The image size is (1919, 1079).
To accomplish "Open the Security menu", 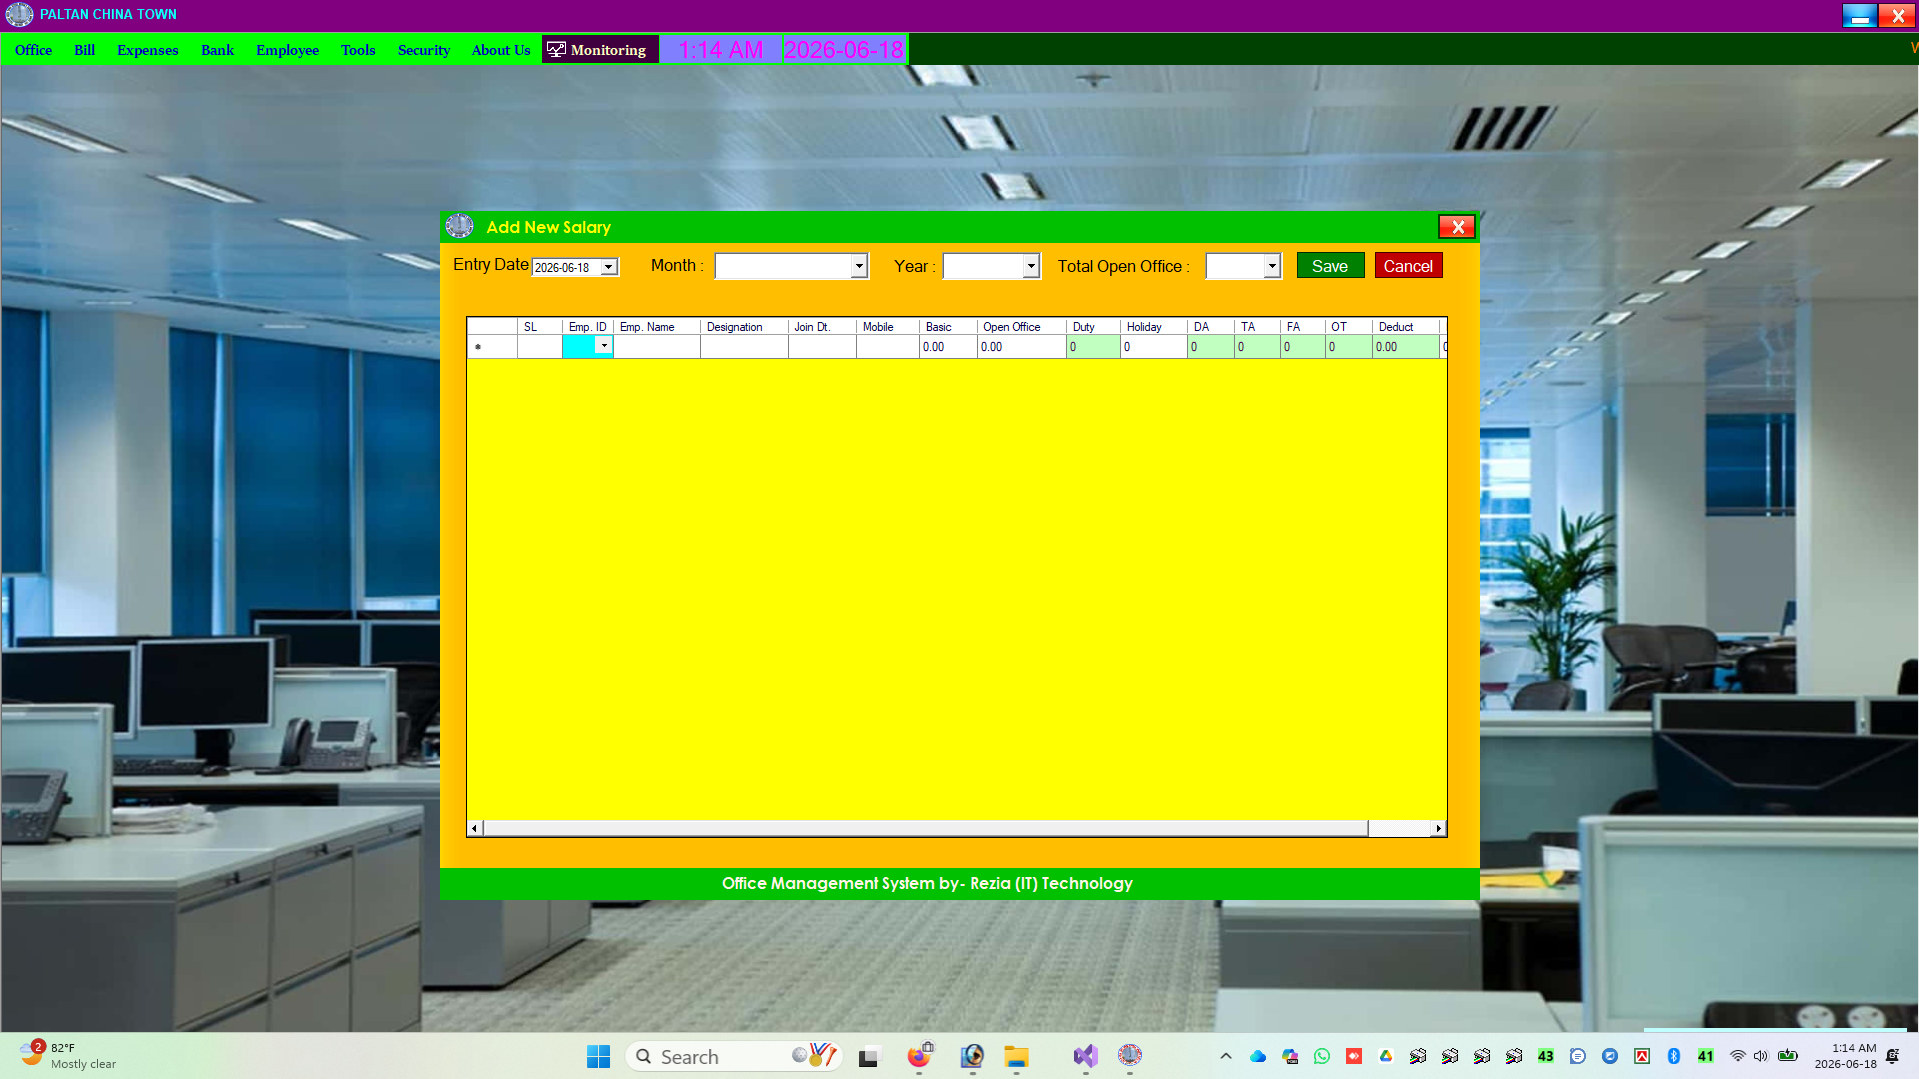I will click(x=424, y=50).
